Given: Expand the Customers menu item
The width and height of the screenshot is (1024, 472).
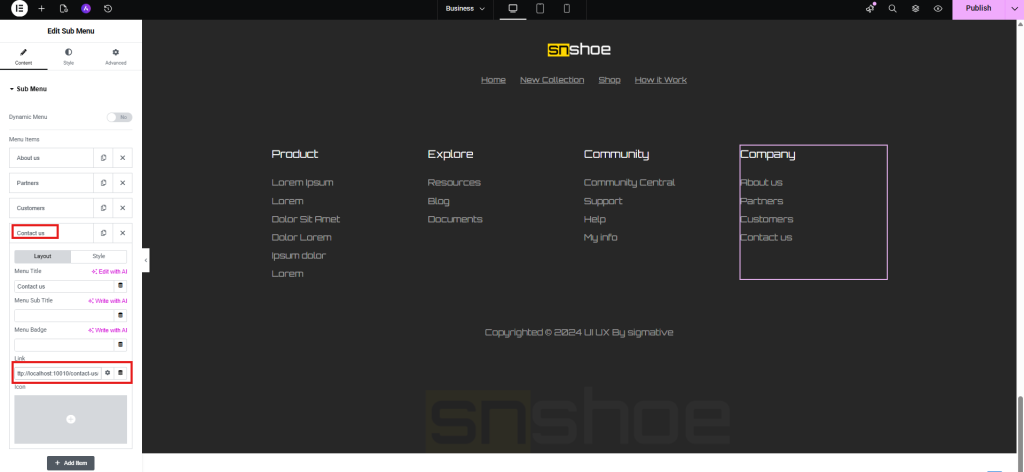Looking at the screenshot, I should point(52,208).
